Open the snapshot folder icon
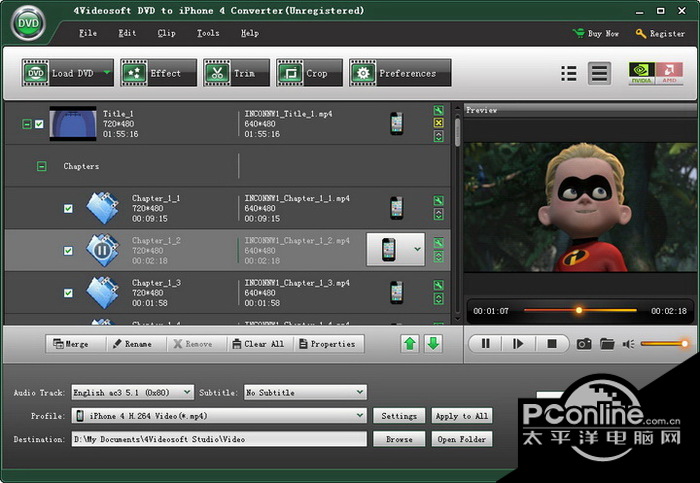This screenshot has height=483, width=700. 607,344
